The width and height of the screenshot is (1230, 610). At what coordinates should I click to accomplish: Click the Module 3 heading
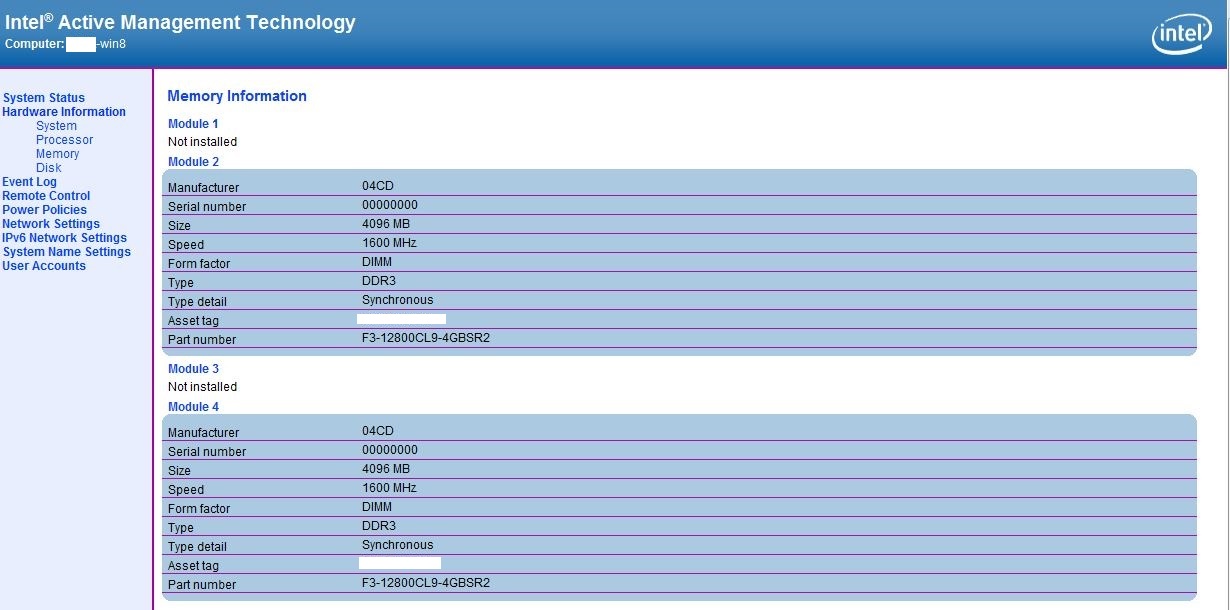coord(193,369)
